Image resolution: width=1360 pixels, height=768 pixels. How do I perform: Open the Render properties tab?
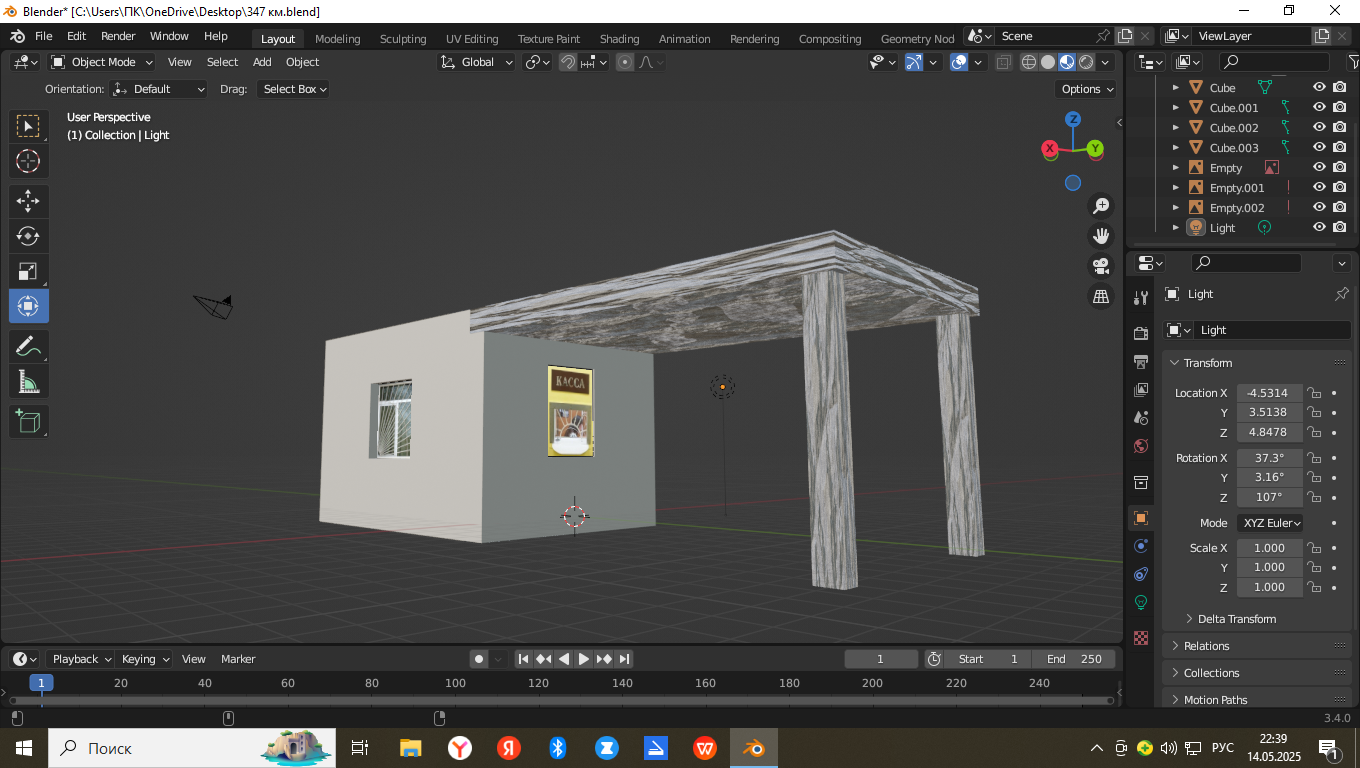[x=1141, y=333]
